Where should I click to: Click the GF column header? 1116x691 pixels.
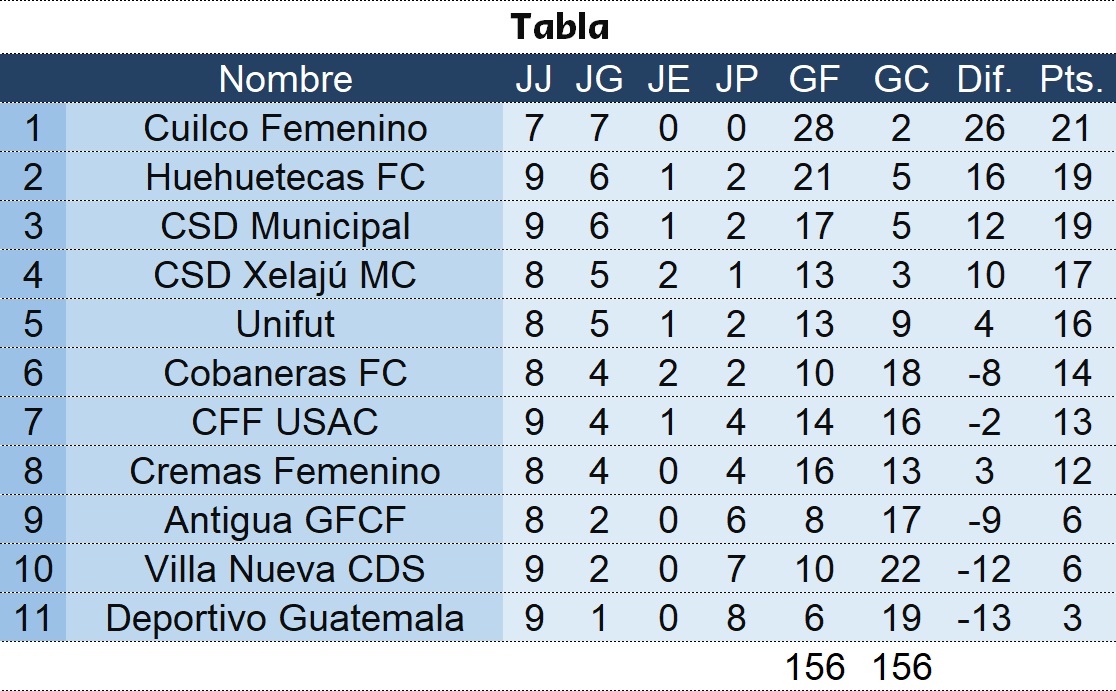point(813,79)
